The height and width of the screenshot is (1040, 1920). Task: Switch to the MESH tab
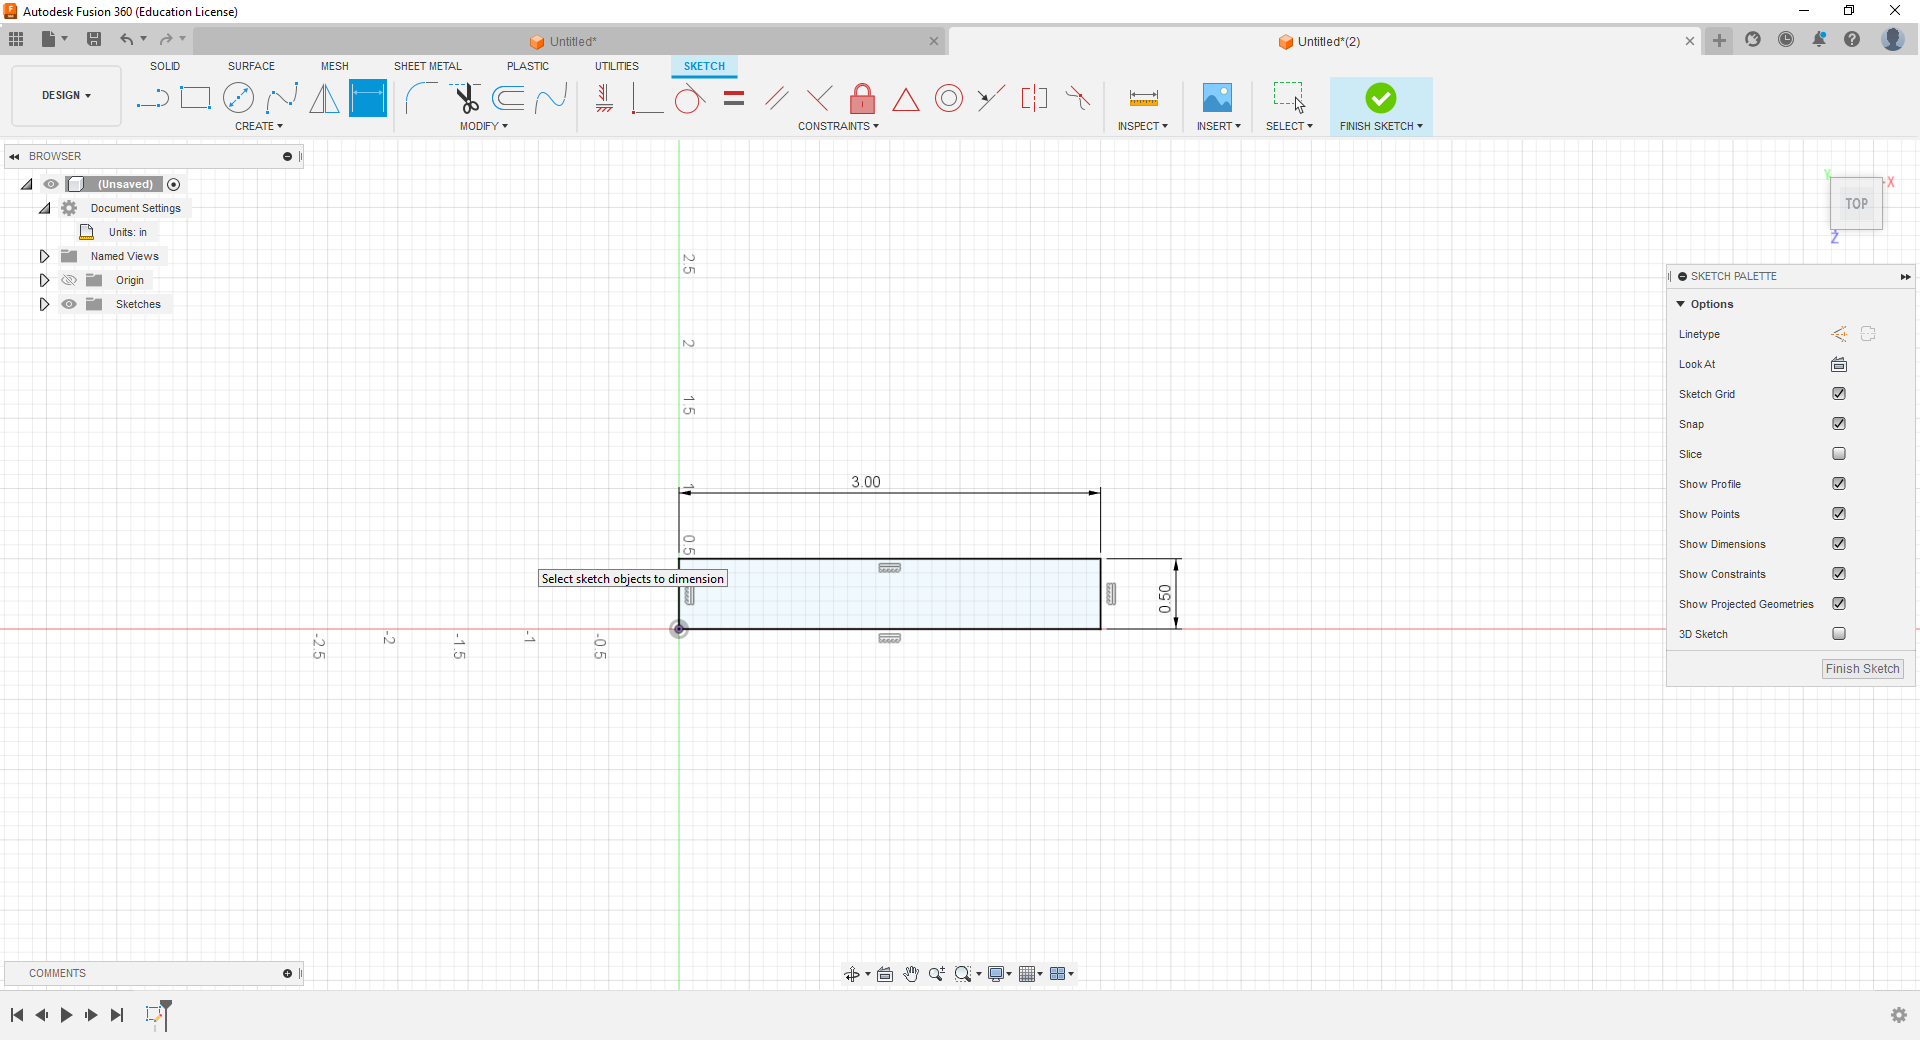tap(335, 66)
